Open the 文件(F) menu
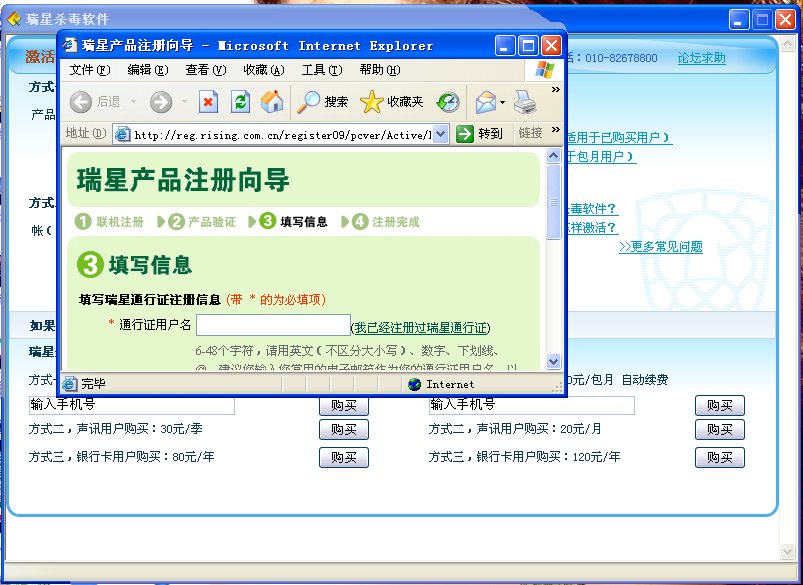This screenshot has width=803, height=585. 90,70
